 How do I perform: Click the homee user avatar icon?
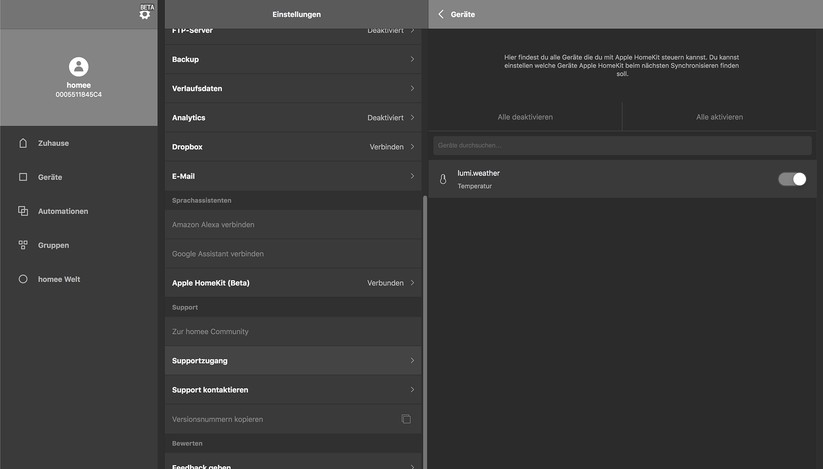(79, 67)
